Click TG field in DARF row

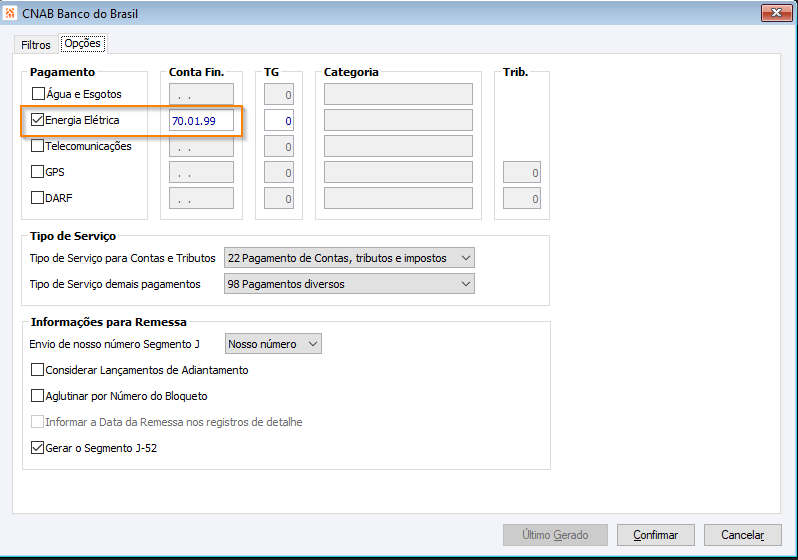click(x=279, y=199)
